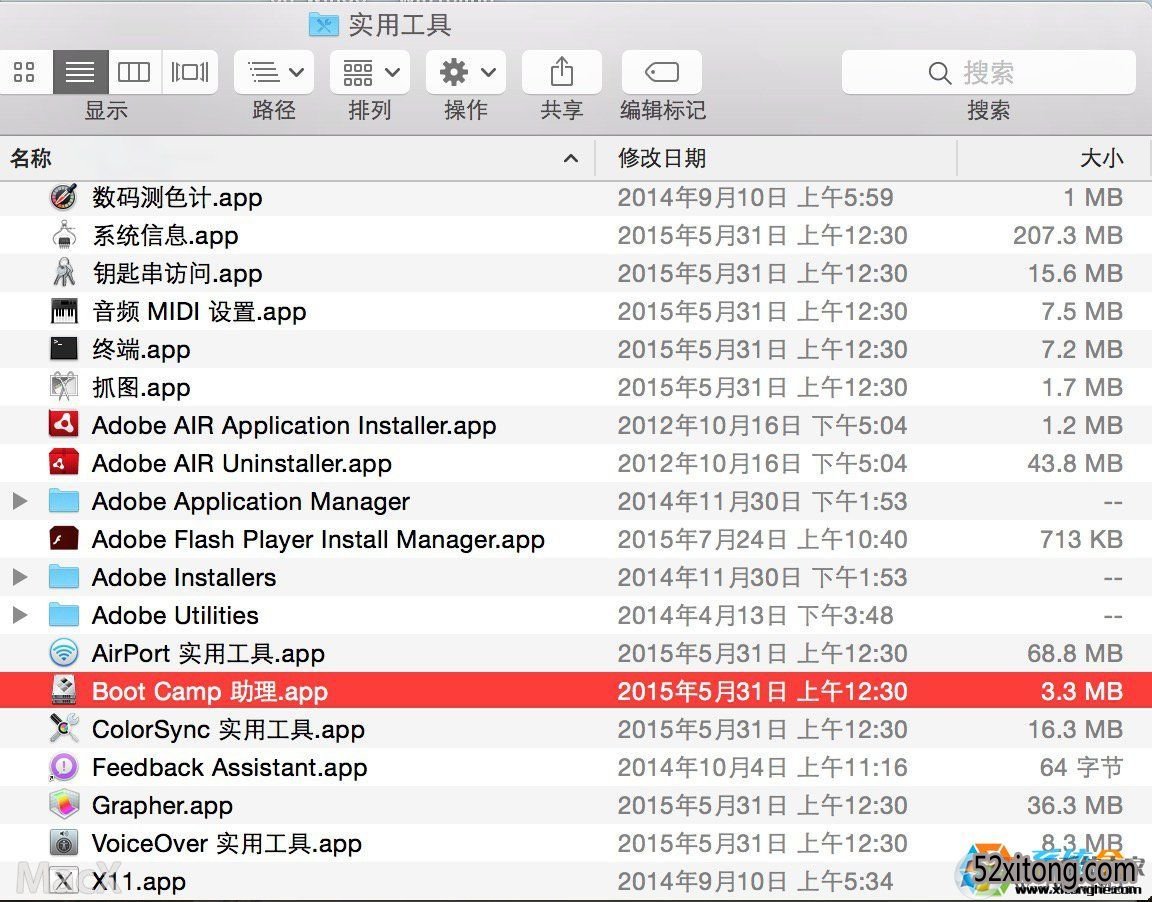Expand the Adobe Installers folder

pos(21,577)
